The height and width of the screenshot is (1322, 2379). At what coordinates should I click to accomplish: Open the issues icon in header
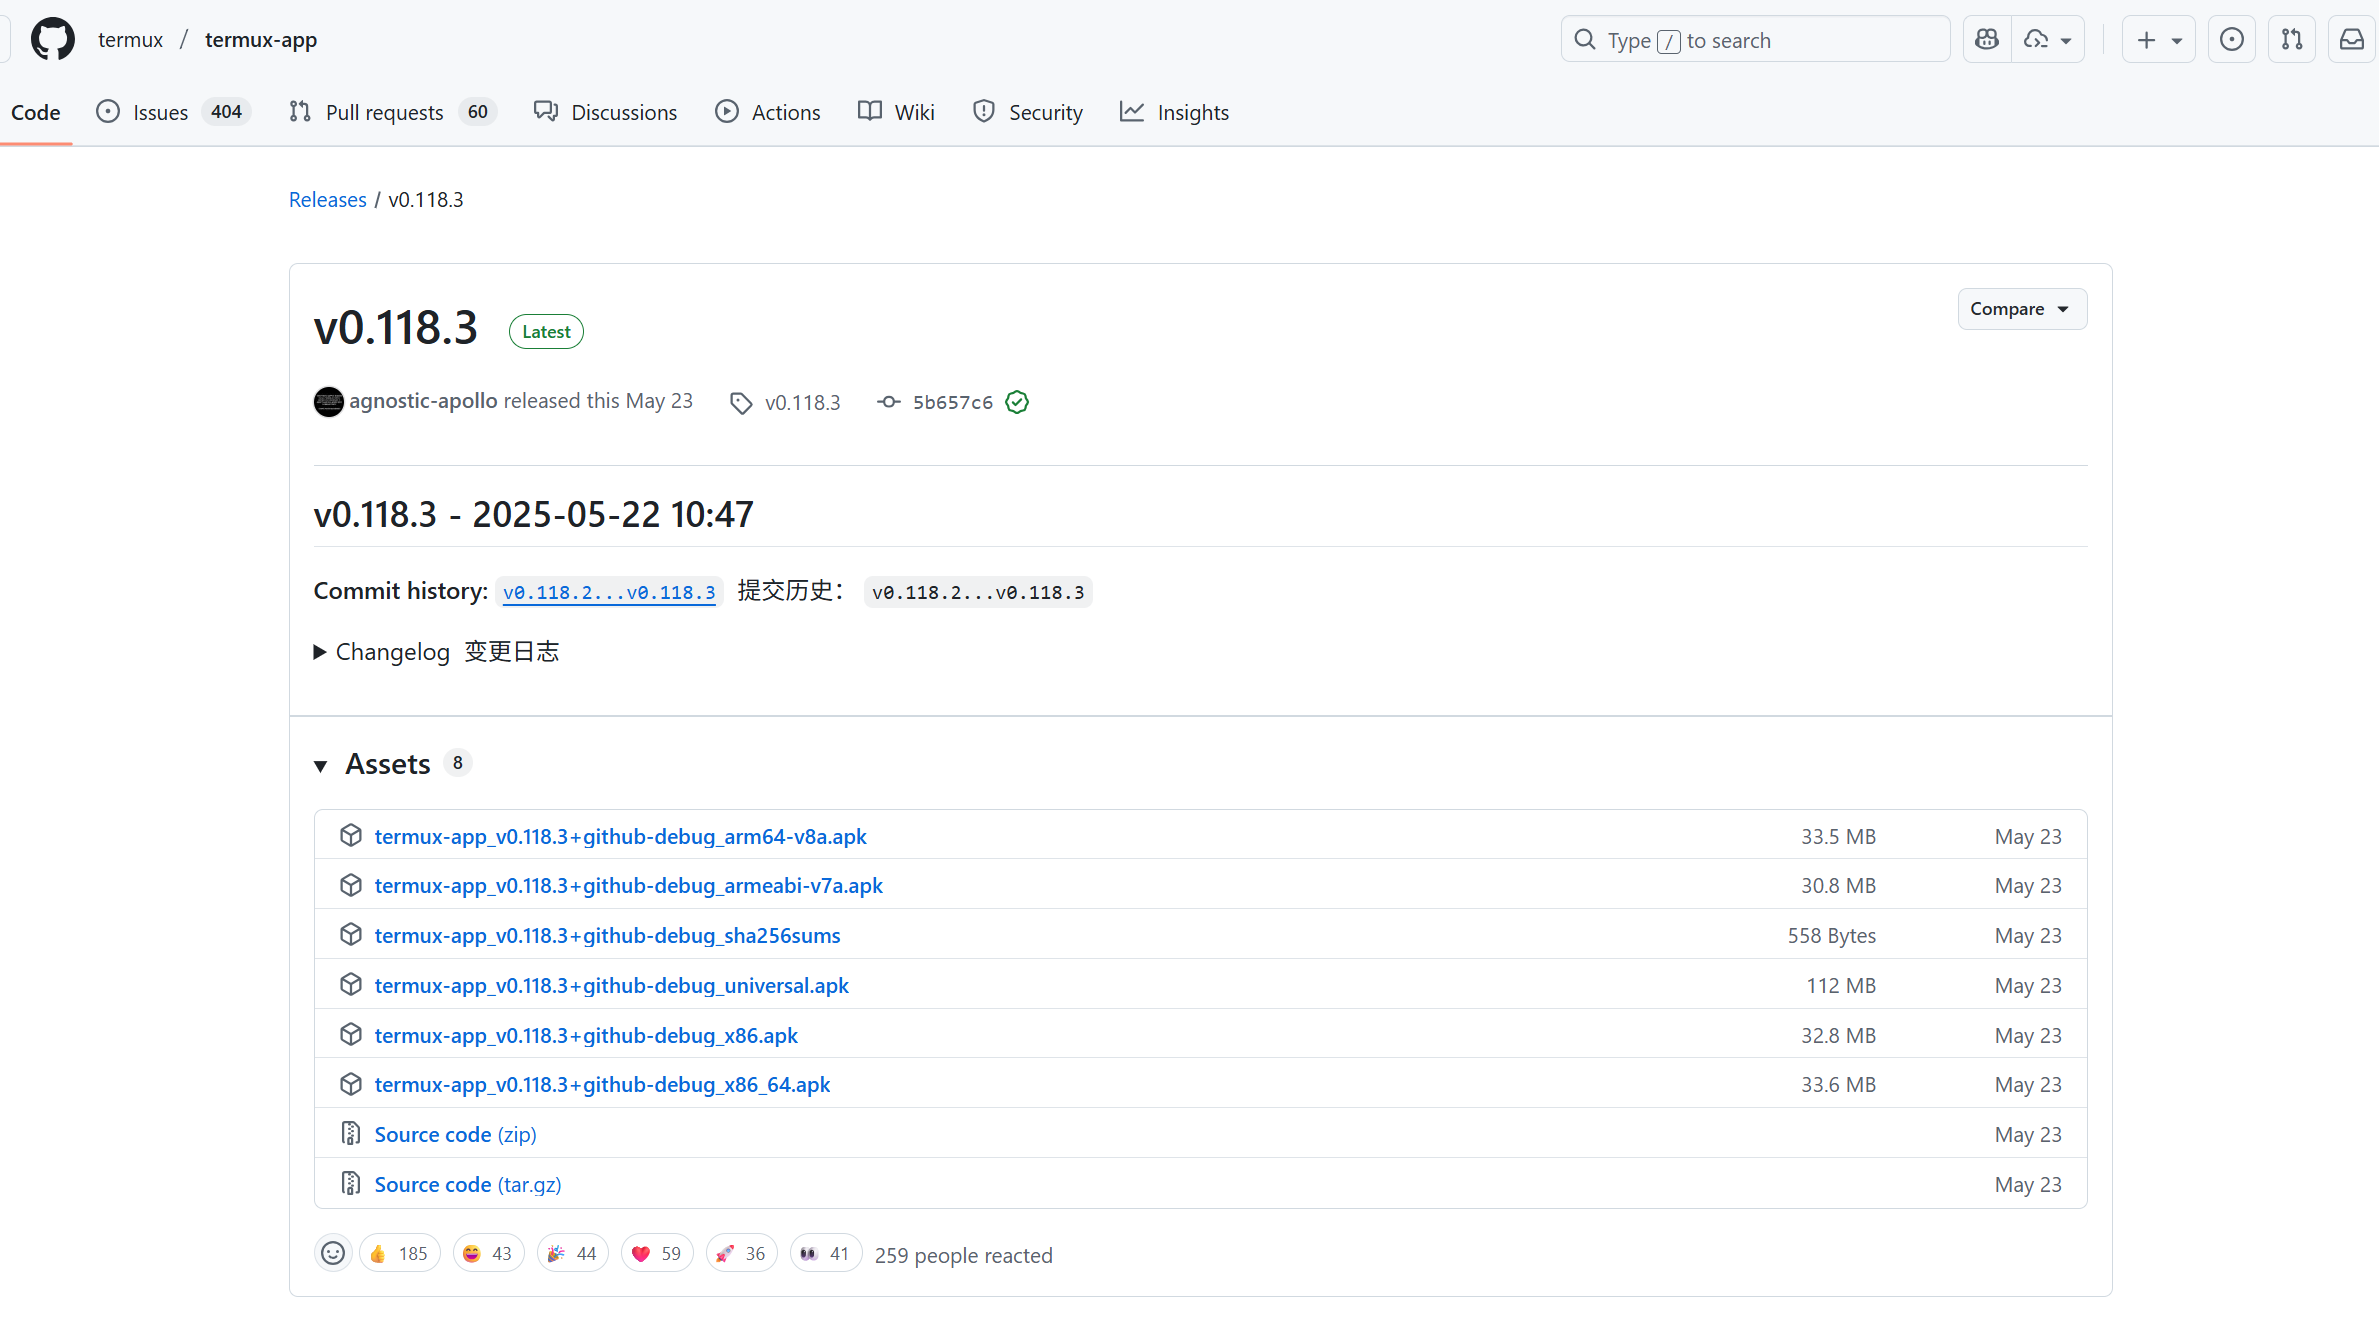[x=2232, y=40]
